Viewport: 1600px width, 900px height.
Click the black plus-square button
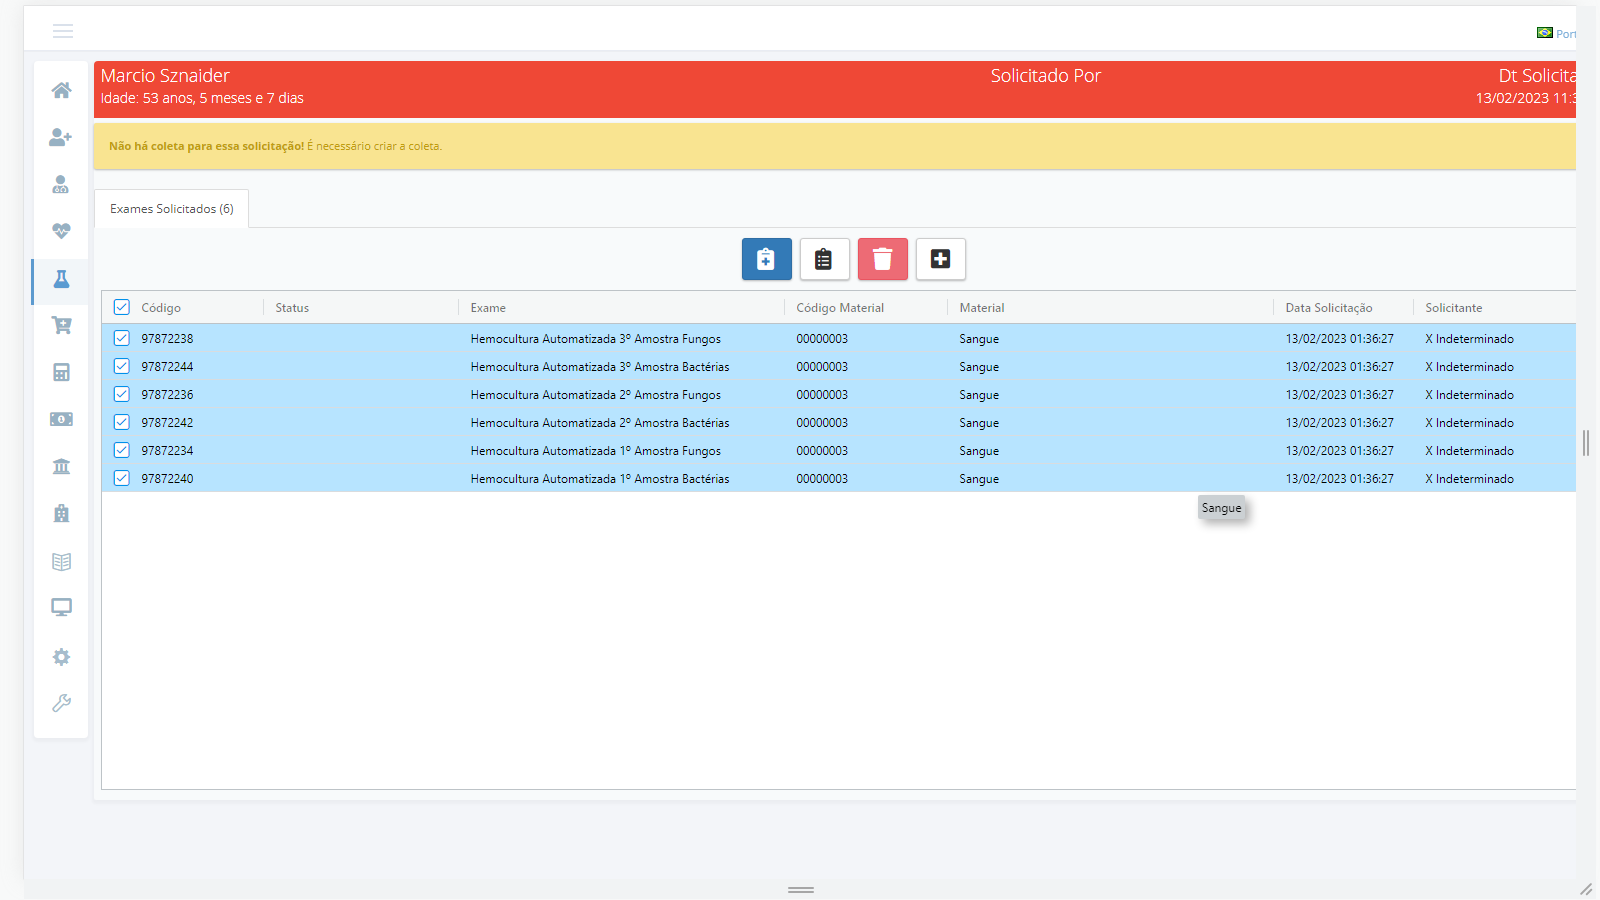[940, 259]
